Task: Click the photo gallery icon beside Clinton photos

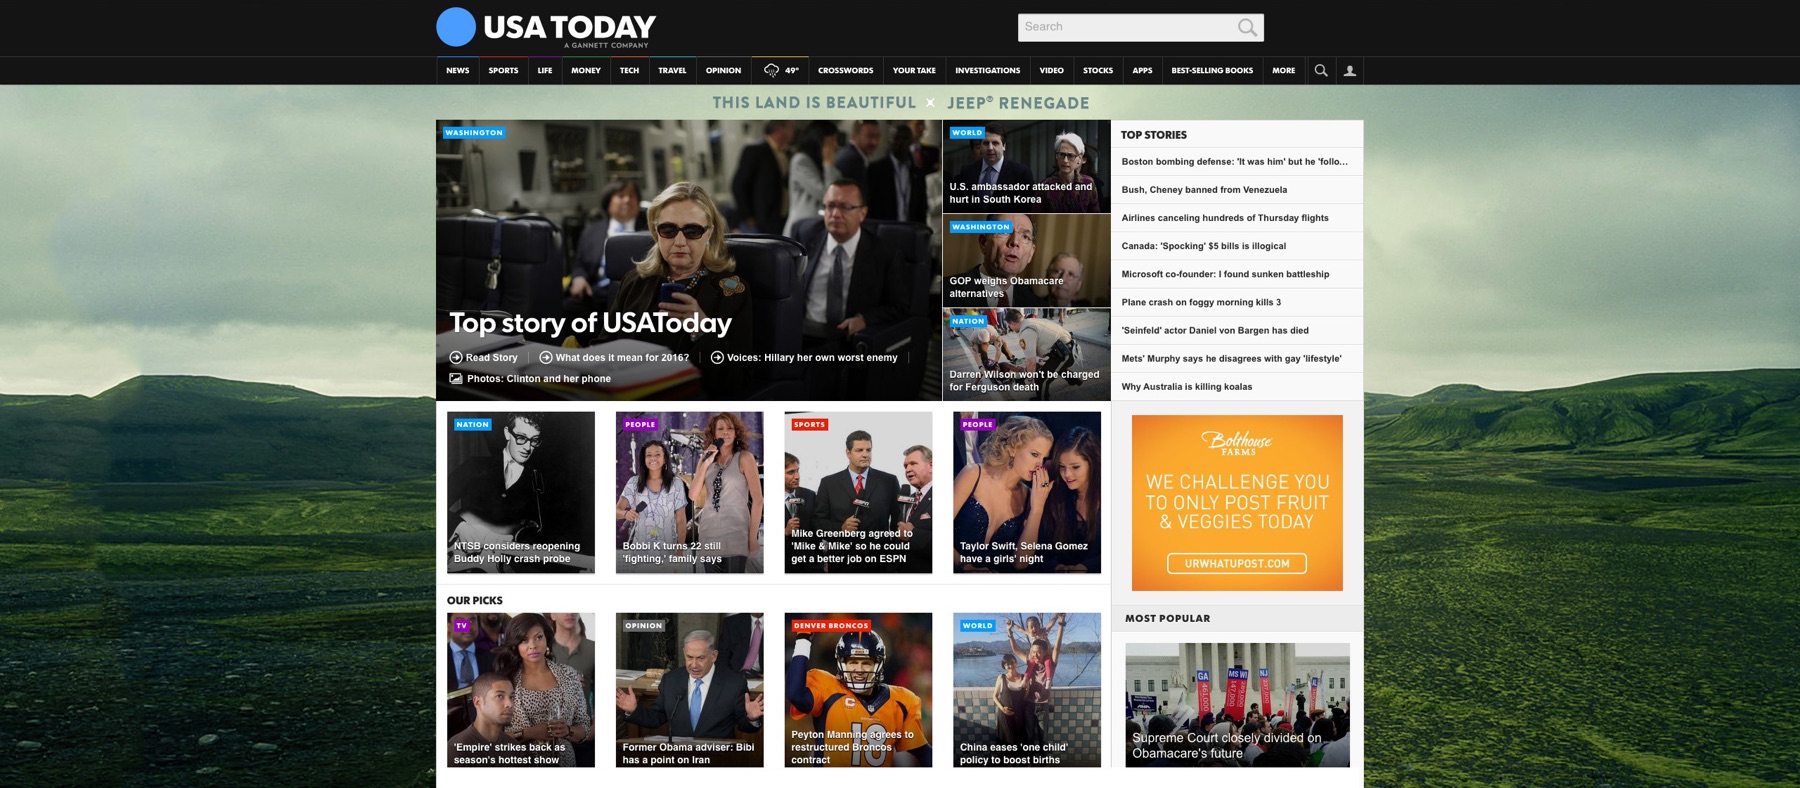Action: (x=456, y=378)
